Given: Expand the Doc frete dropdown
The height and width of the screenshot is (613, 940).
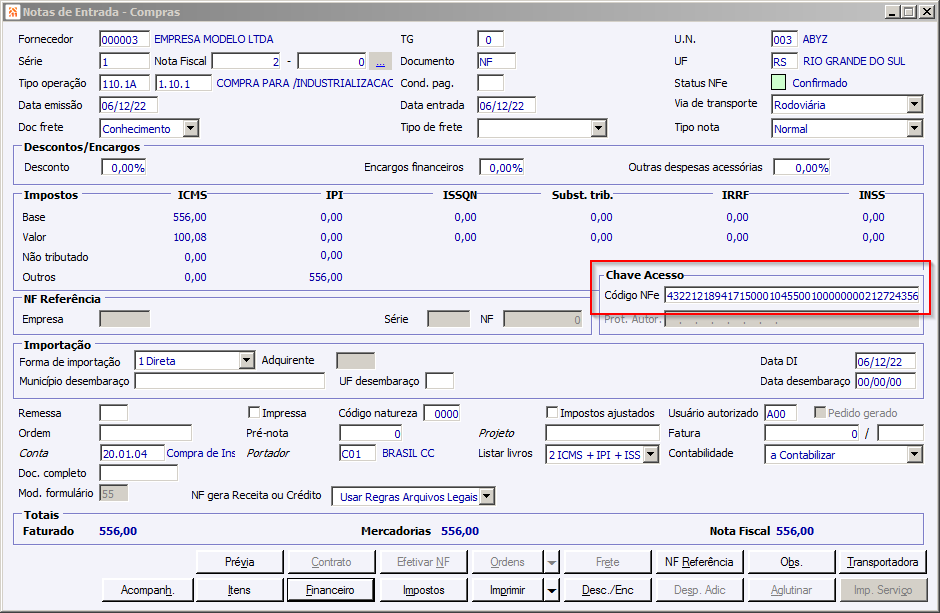Looking at the screenshot, I should tap(190, 128).
